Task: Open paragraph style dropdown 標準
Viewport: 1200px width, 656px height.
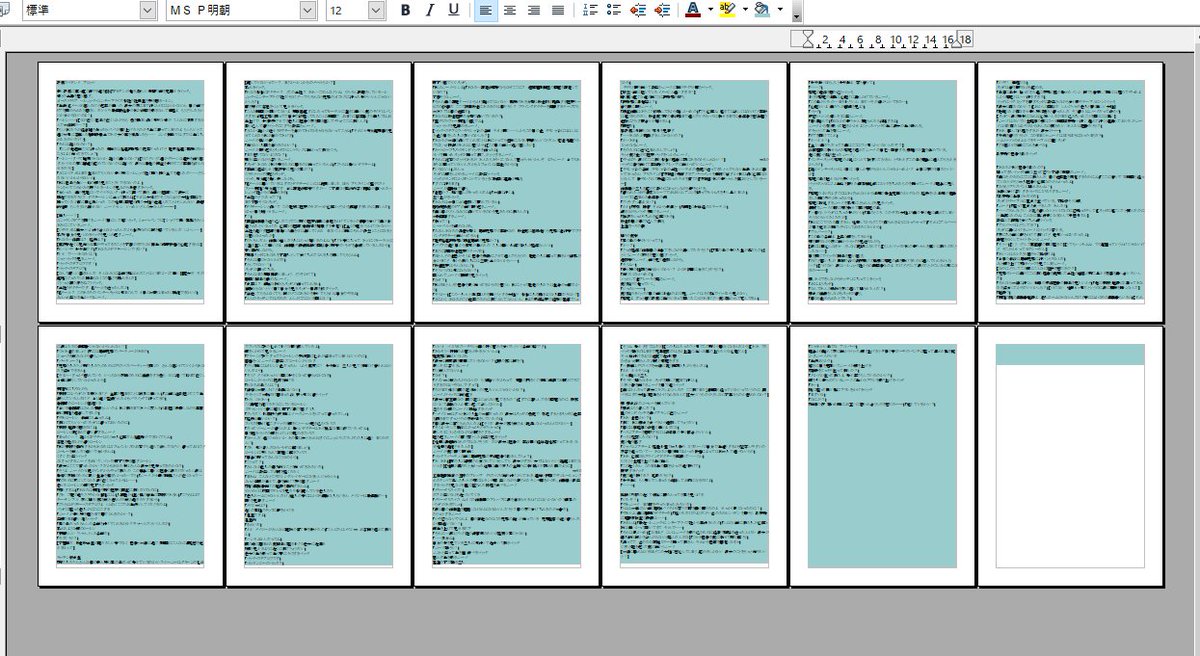Action: (148, 10)
